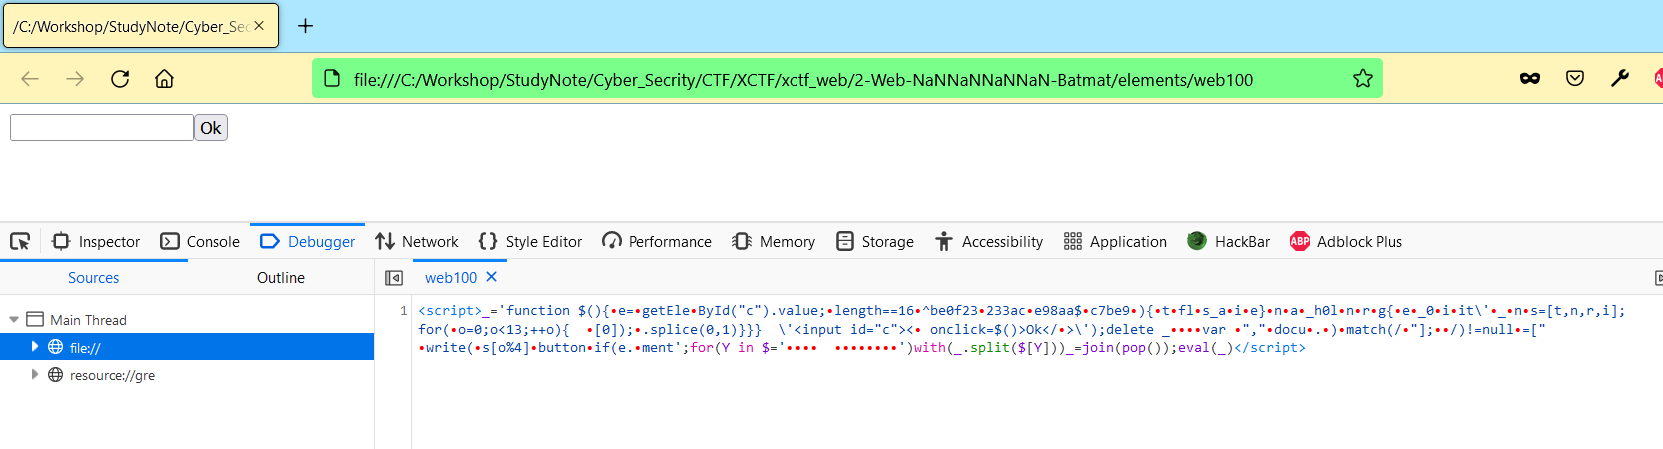Switch to the Style Editor panel
1663x449 pixels.
(530, 241)
